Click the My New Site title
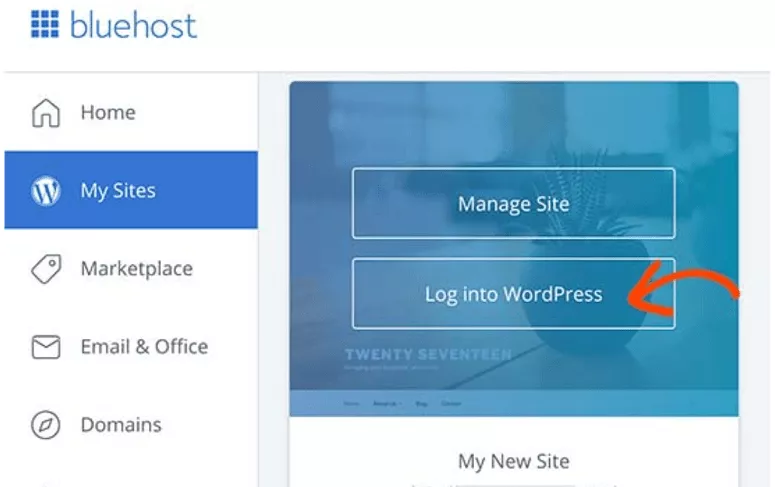775x487 pixels. pyautogui.click(x=513, y=461)
